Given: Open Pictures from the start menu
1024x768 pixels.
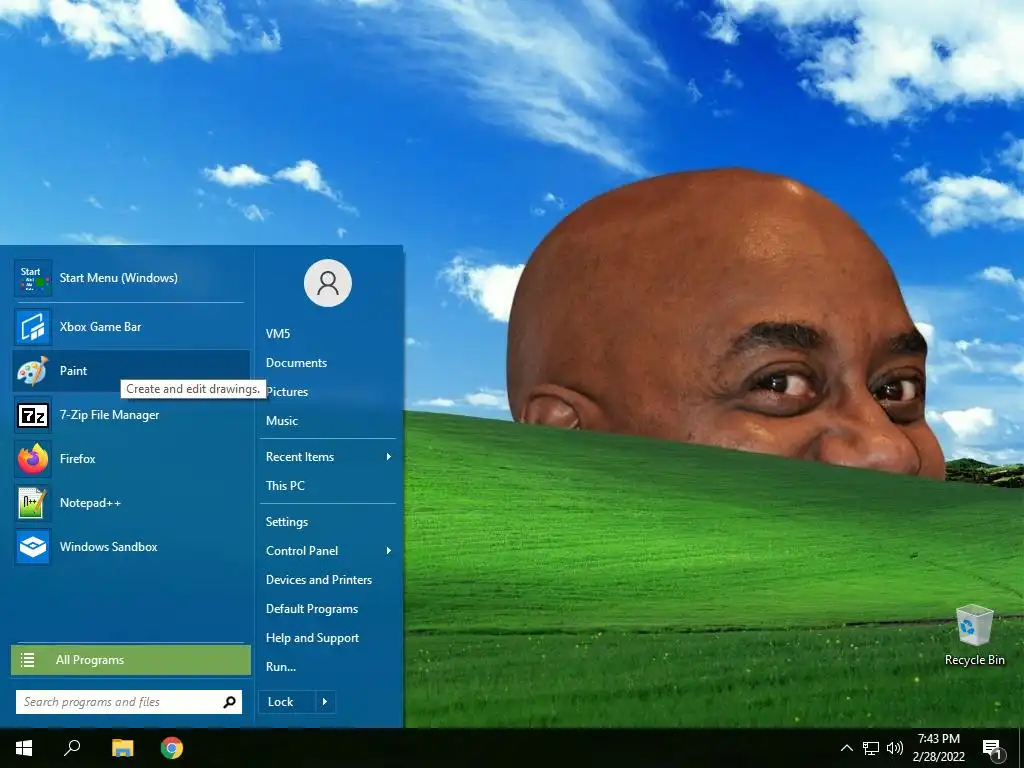Looking at the screenshot, I should (287, 392).
